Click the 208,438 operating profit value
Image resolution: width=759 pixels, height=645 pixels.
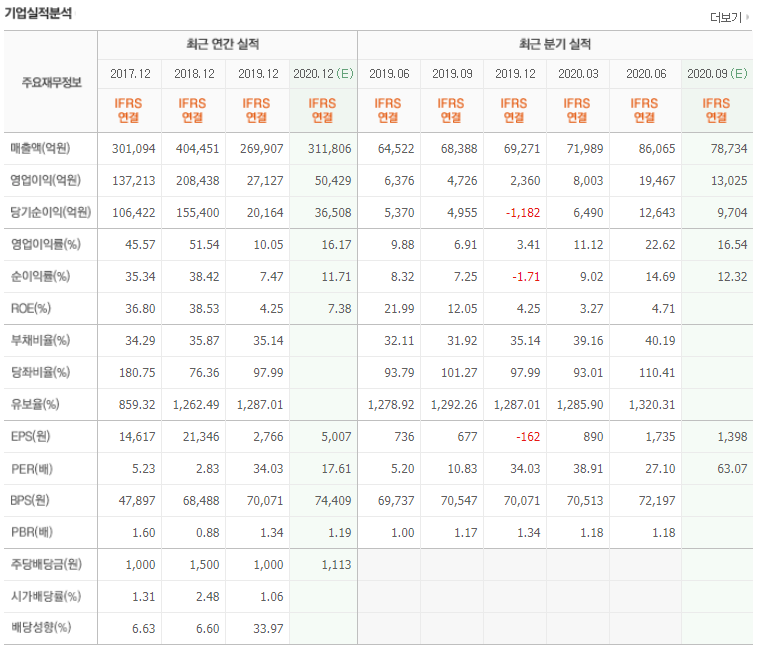(197, 181)
